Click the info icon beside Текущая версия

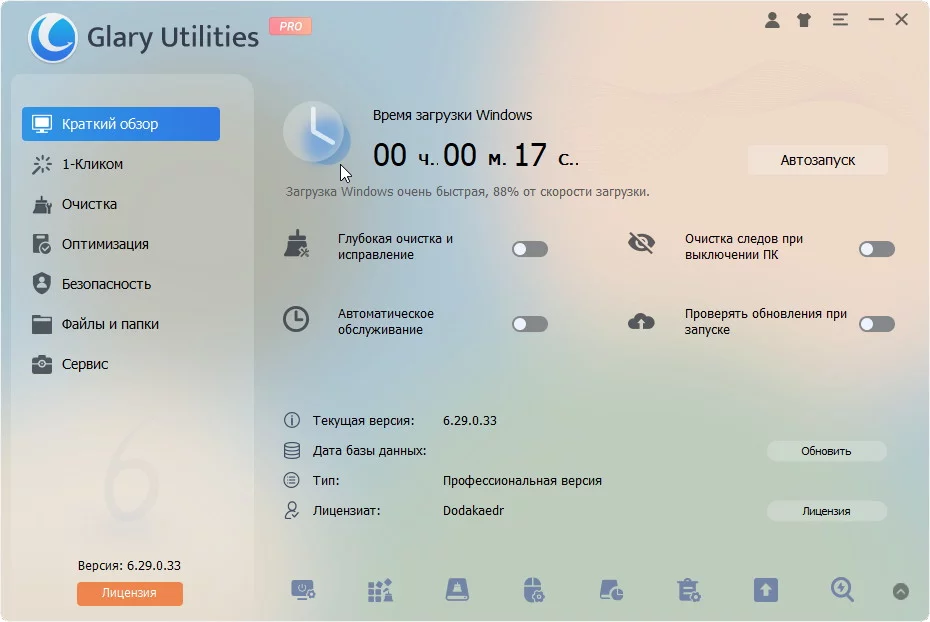click(291, 420)
